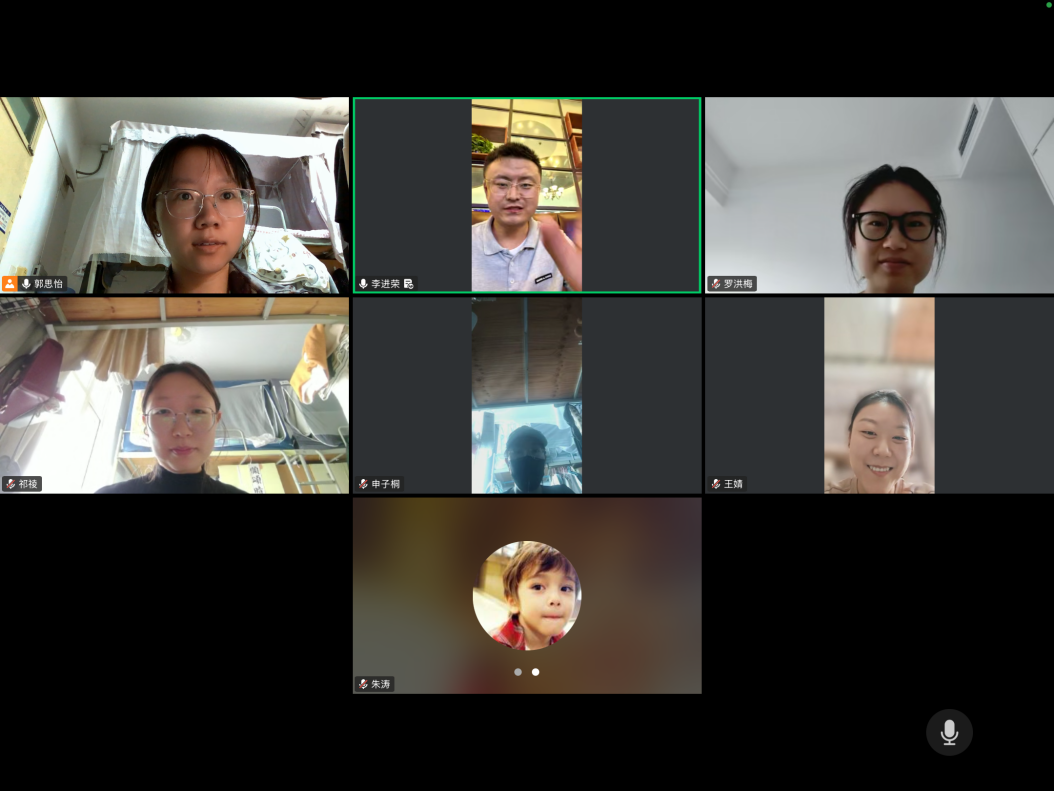1054x791 pixels.
Task: Click the orange host icon beside 郭思怡
Action: point(9,284)
